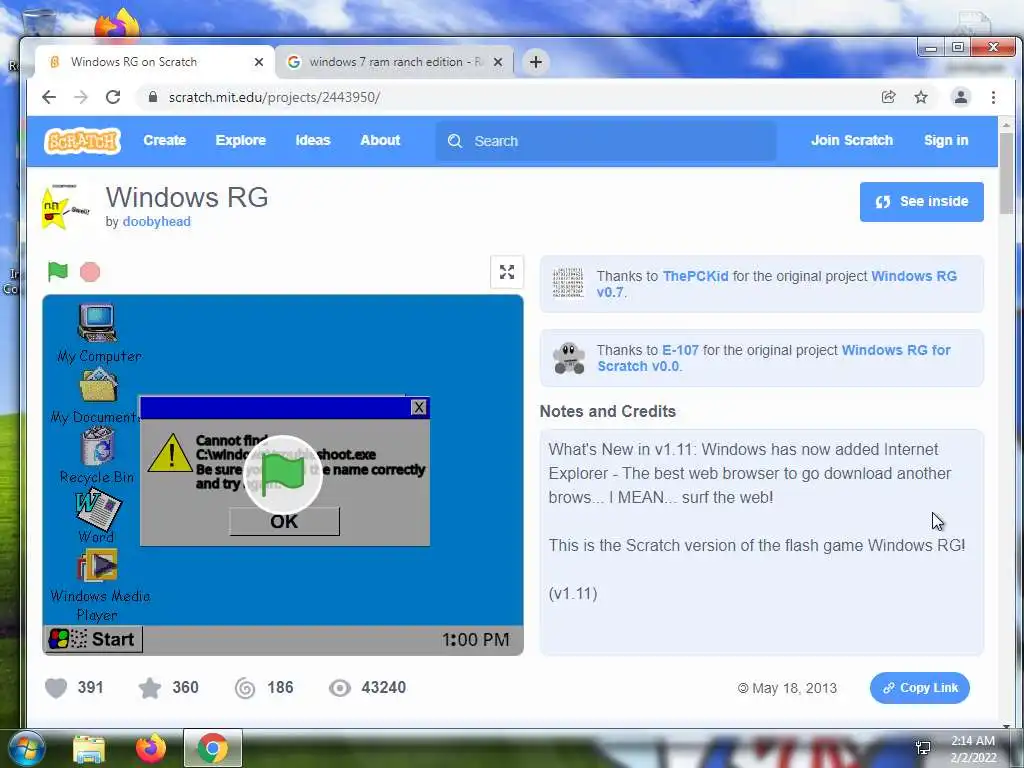Click the Scratch search field
Viewport: 1024px width, 768px height.
[606, 141]
